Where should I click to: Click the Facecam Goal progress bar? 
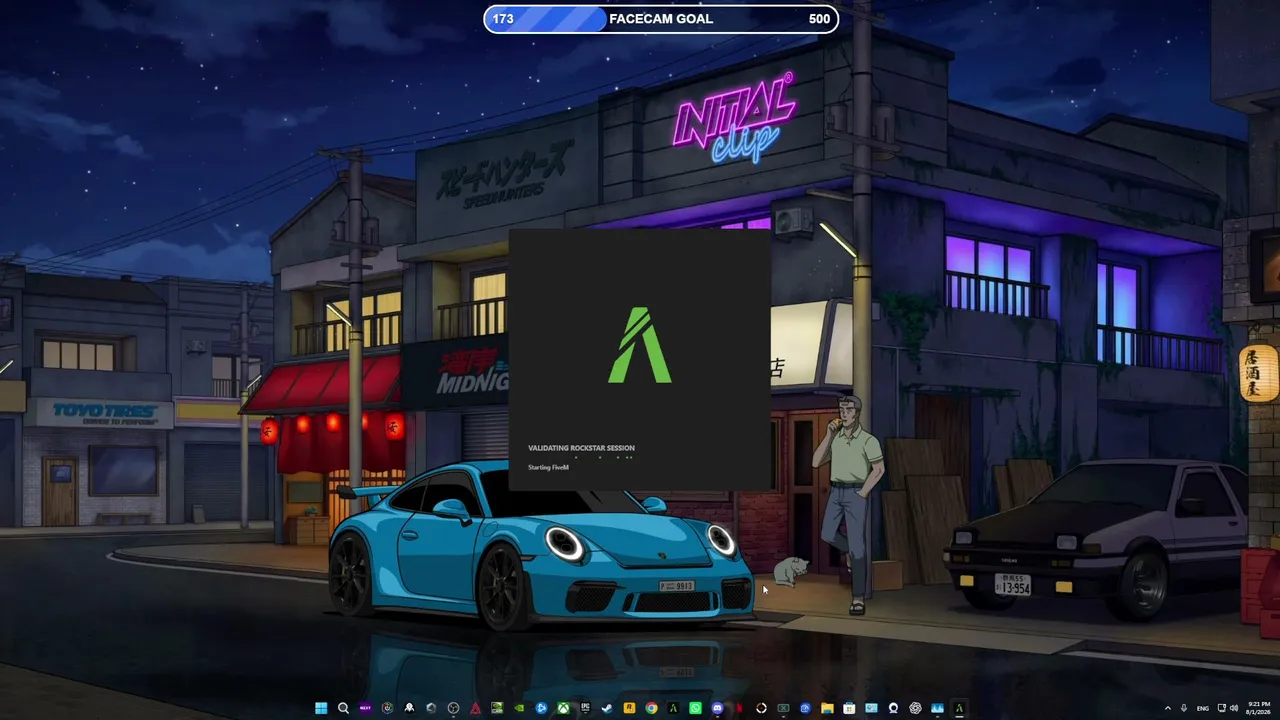click(661, 19)
